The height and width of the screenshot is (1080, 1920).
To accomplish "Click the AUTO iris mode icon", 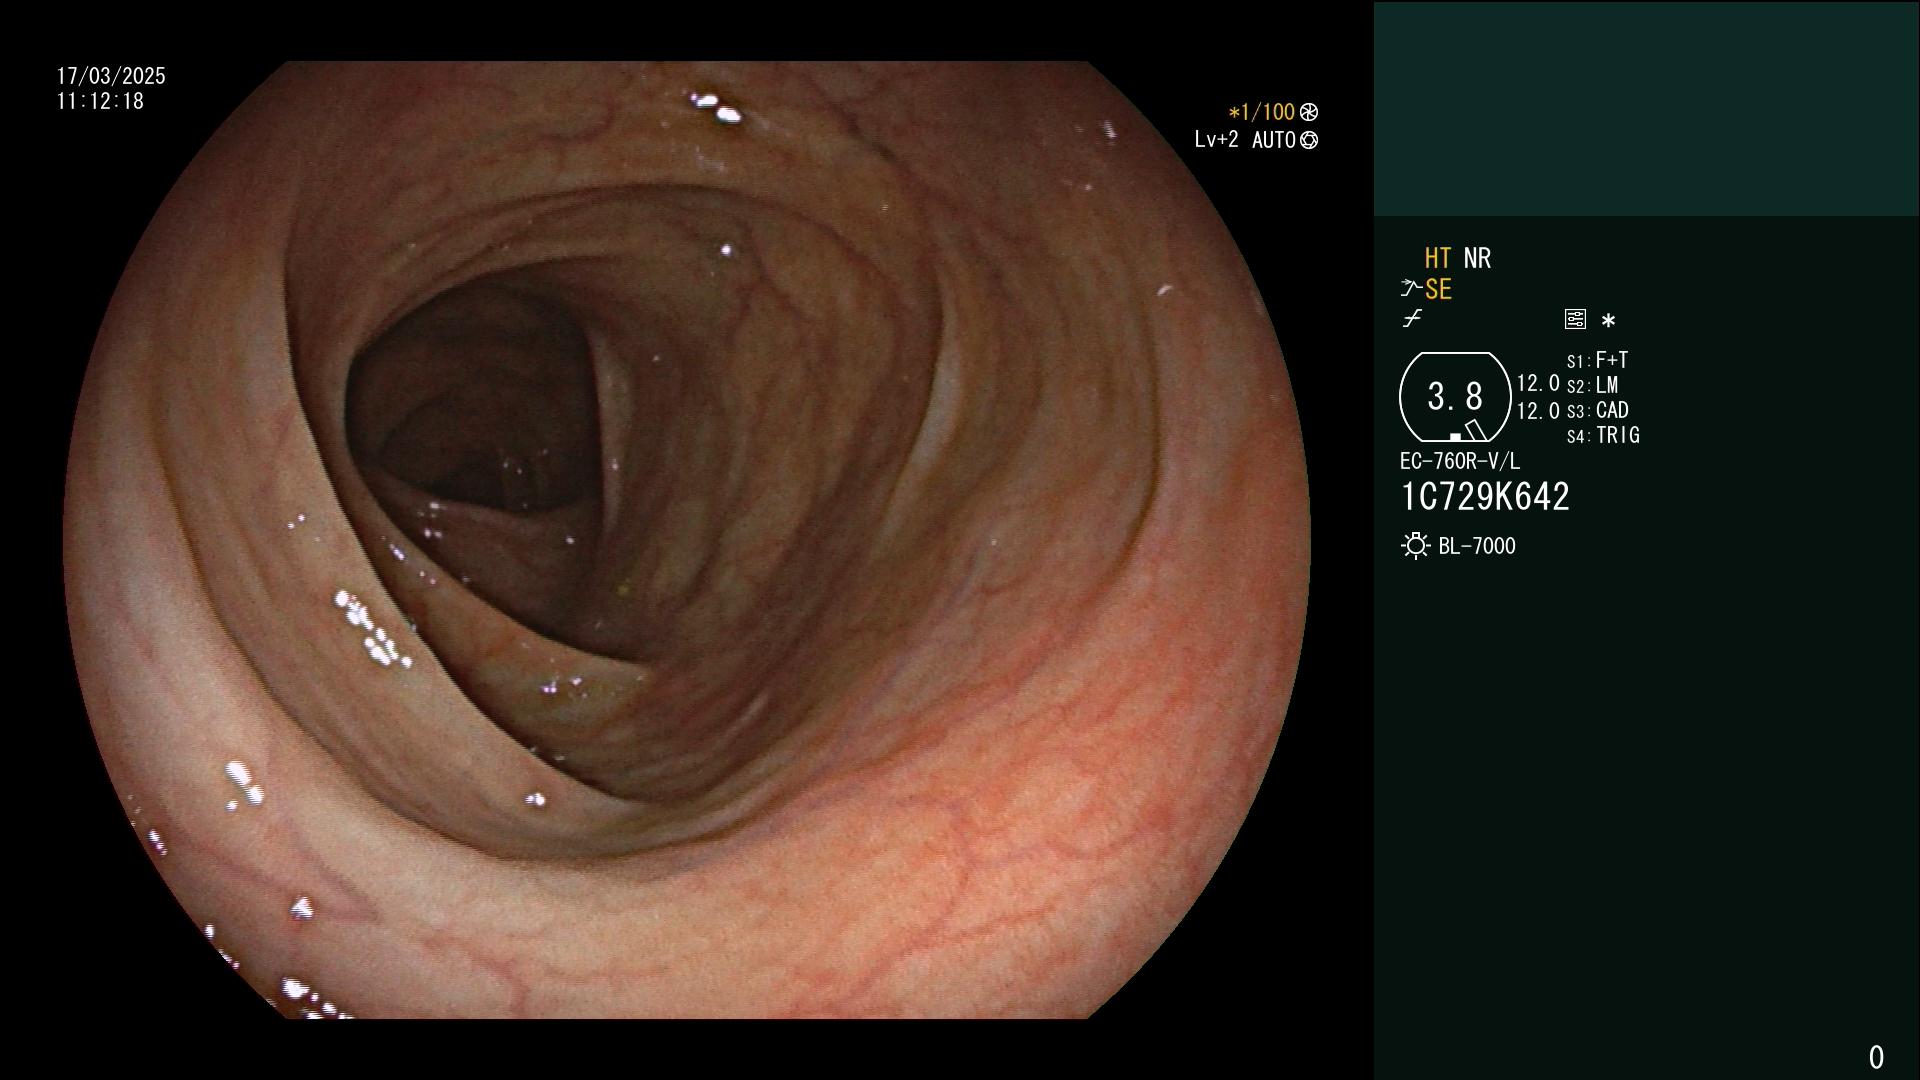I will point(1309,140).
